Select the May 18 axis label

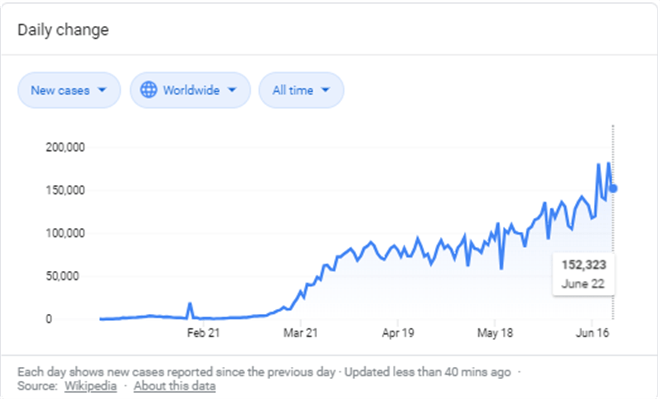click(495, 333)
